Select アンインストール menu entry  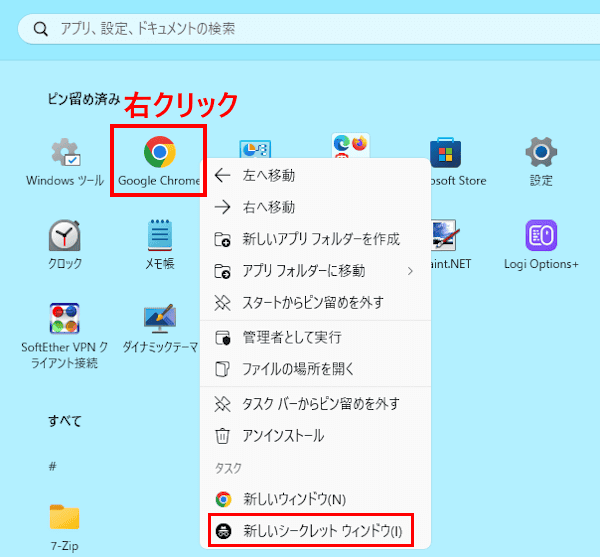[315, 436]
